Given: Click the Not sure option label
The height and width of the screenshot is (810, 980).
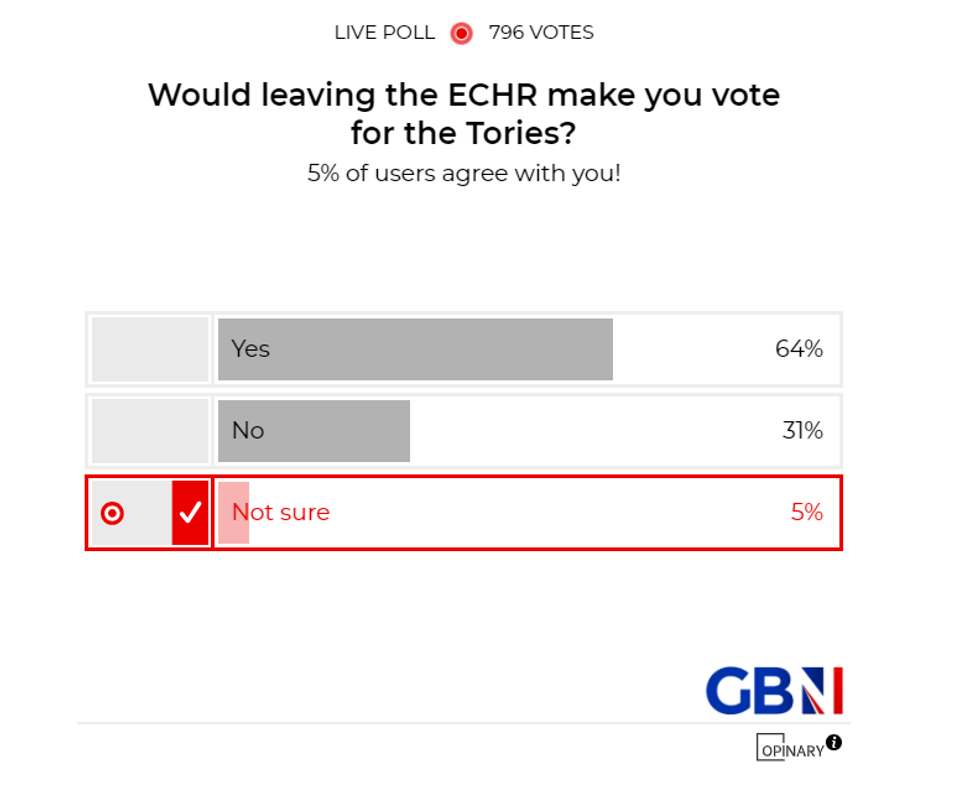Looking at the screenshot, I should (279, 513).
